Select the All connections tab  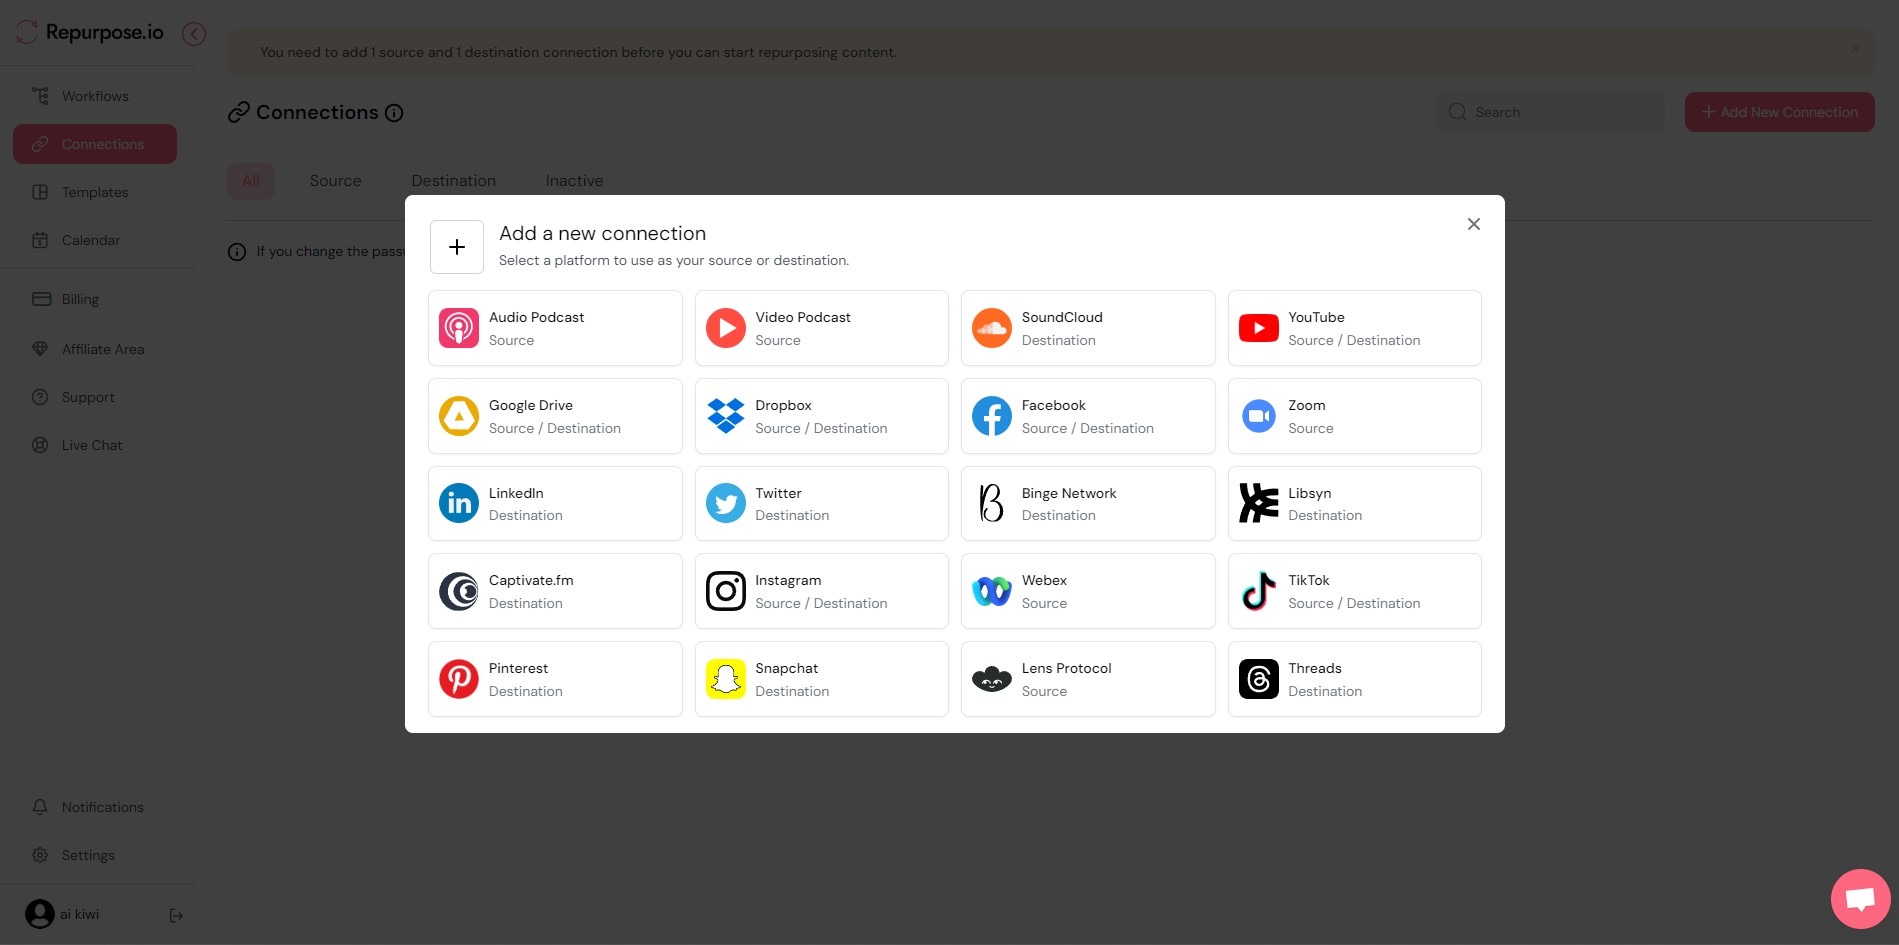click(x=251, y=181)
